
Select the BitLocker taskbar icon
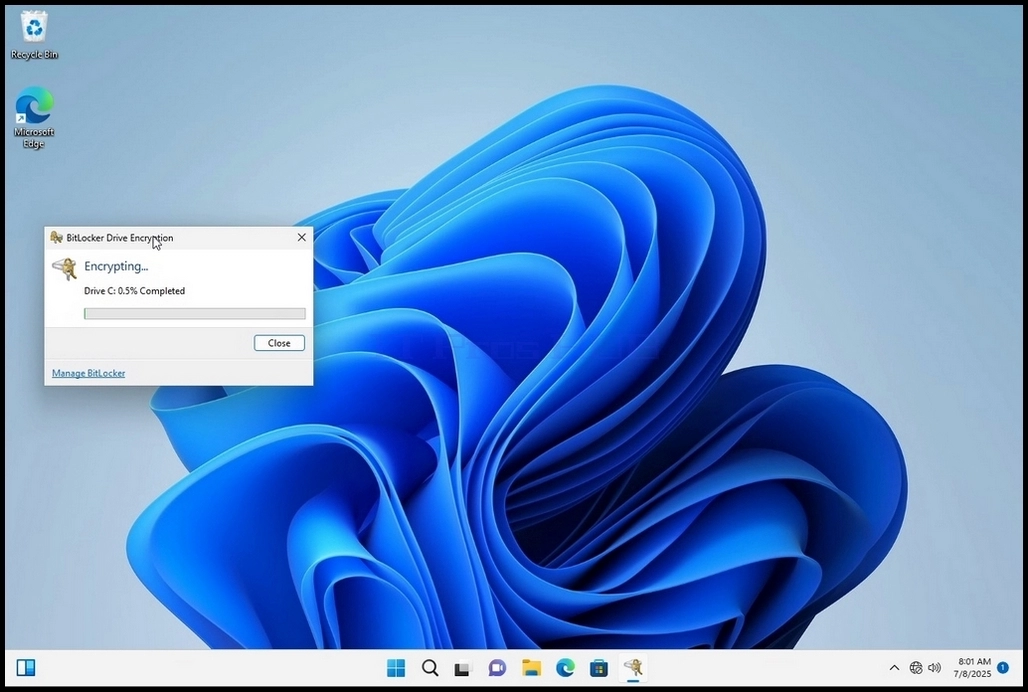633,668
